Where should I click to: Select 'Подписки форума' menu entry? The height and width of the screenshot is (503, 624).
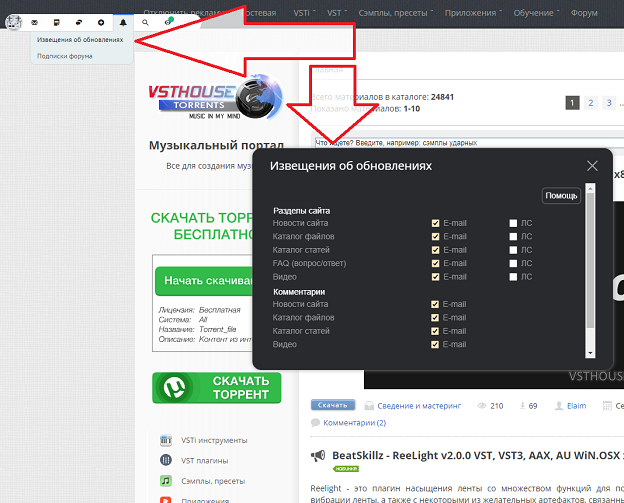(64, 56)
